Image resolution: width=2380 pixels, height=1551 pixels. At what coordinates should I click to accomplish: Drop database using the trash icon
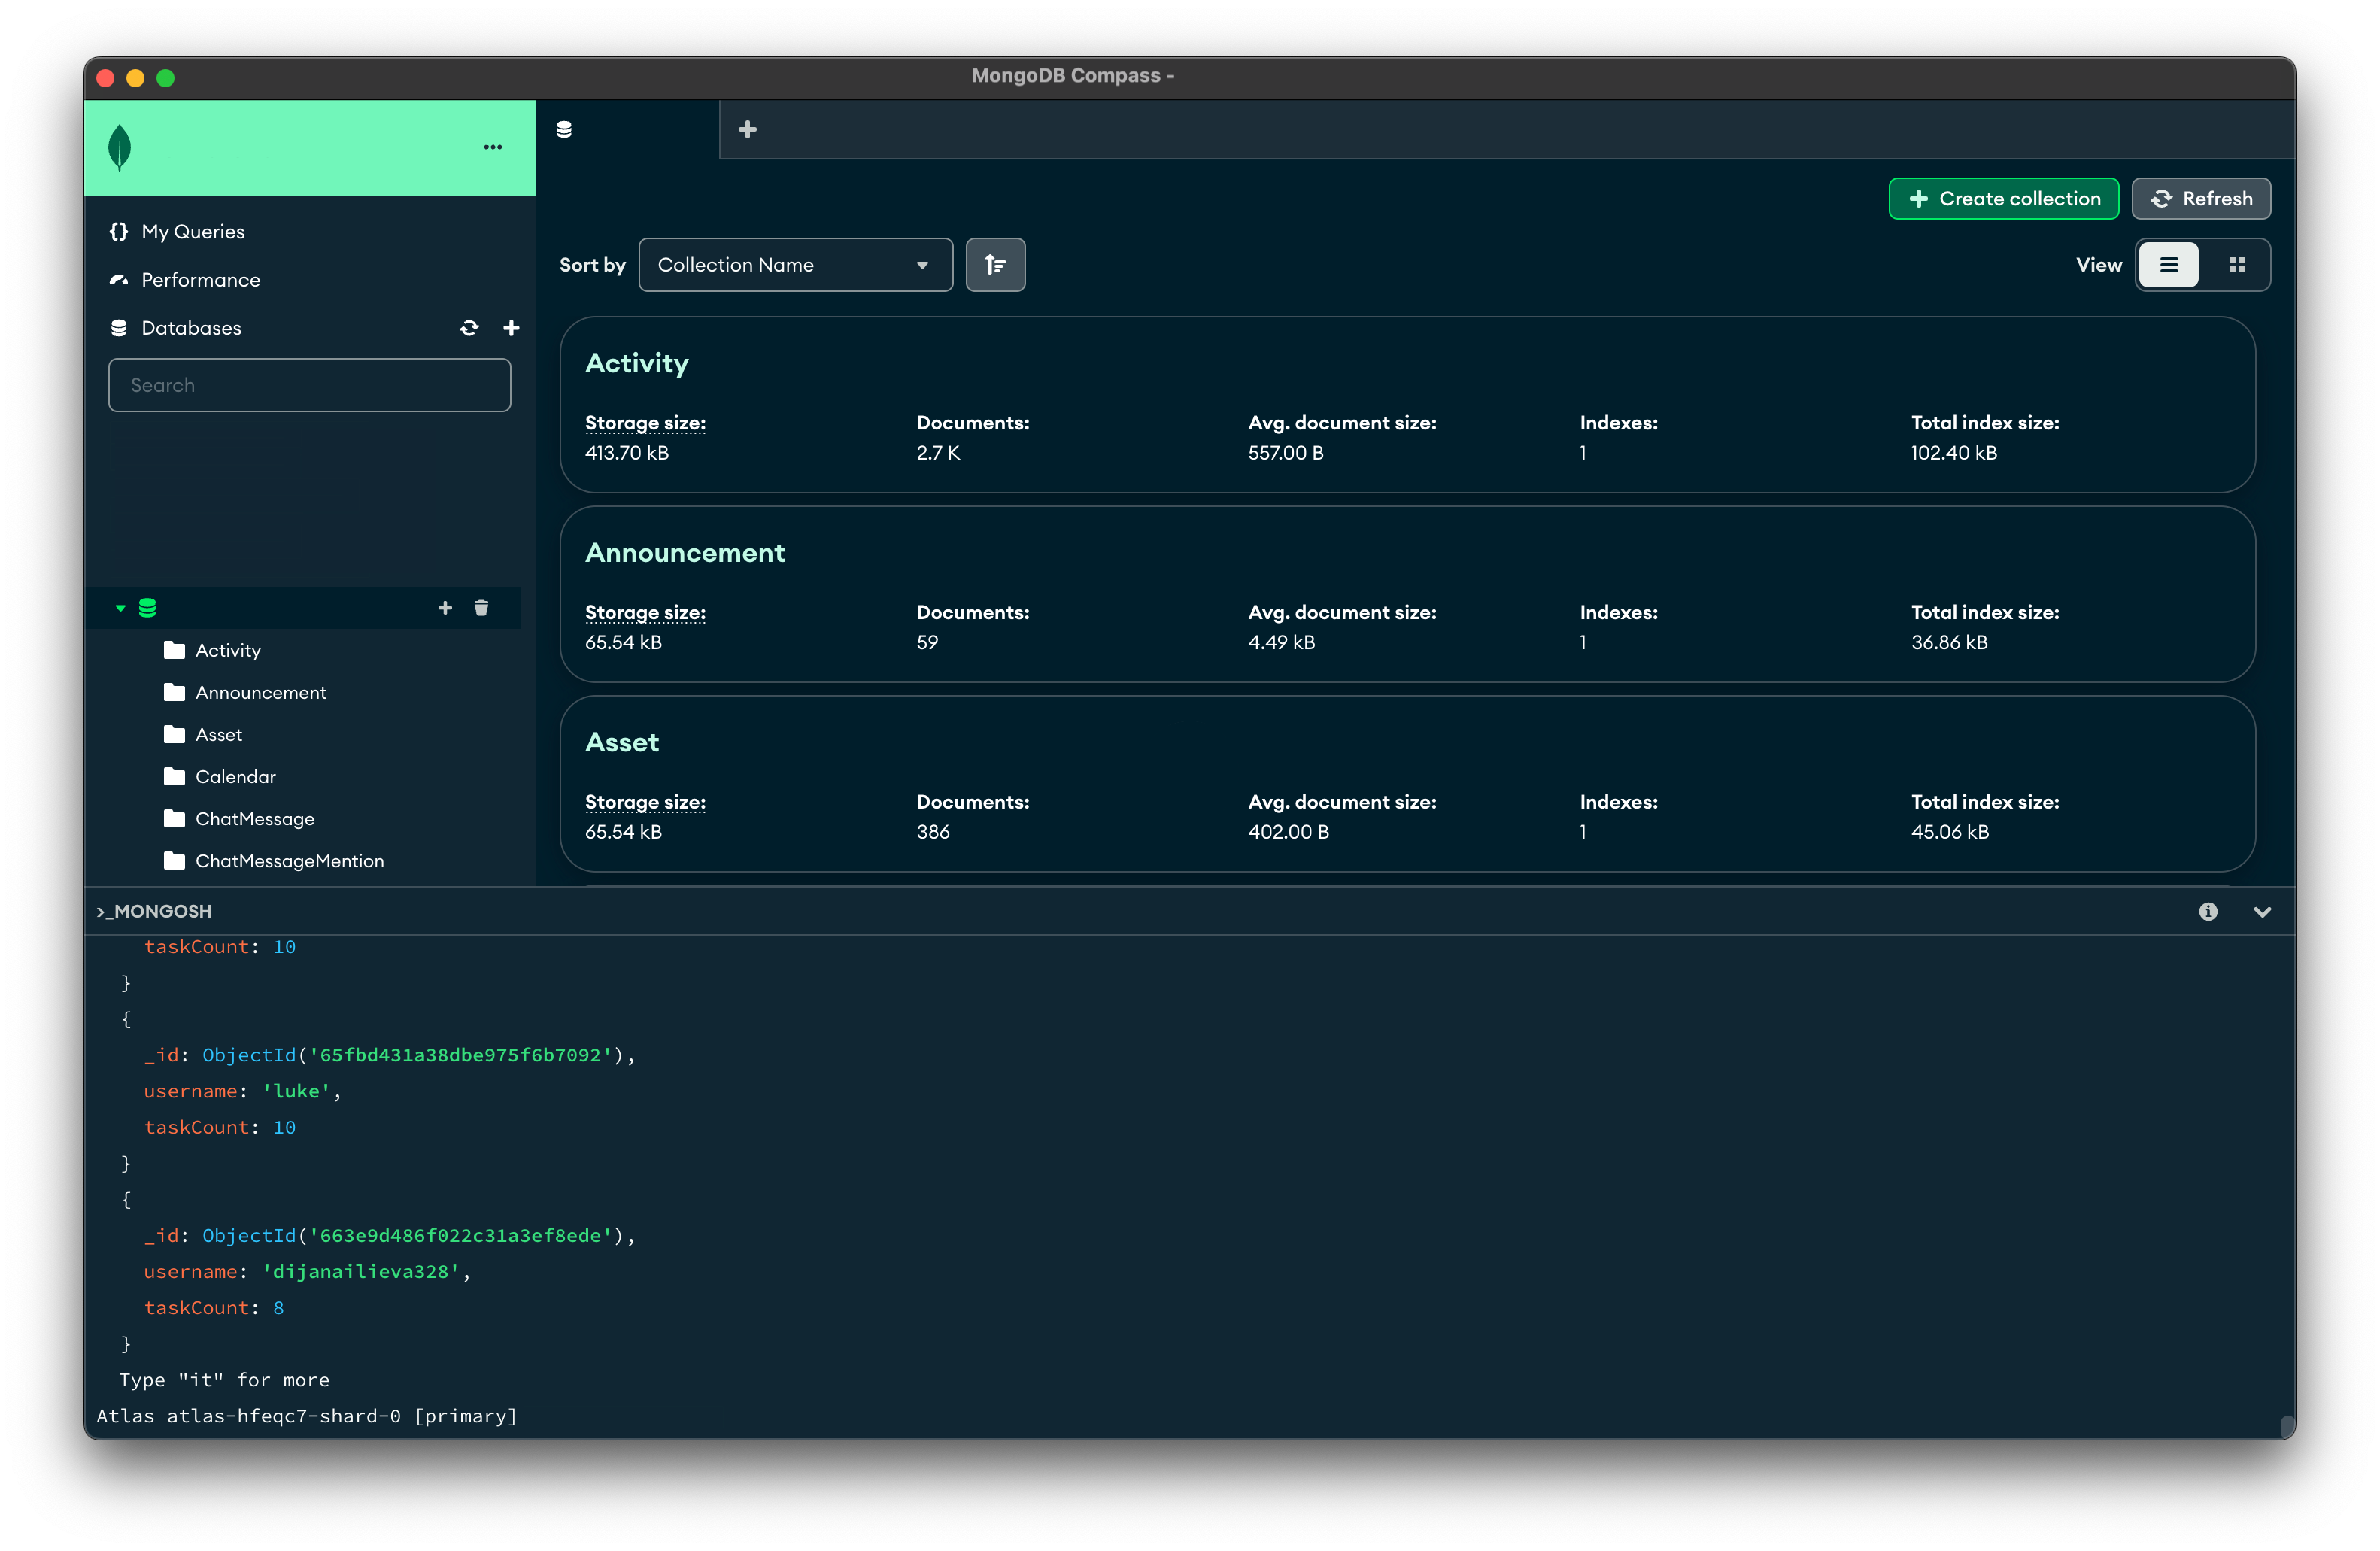(x=481, y=608)
